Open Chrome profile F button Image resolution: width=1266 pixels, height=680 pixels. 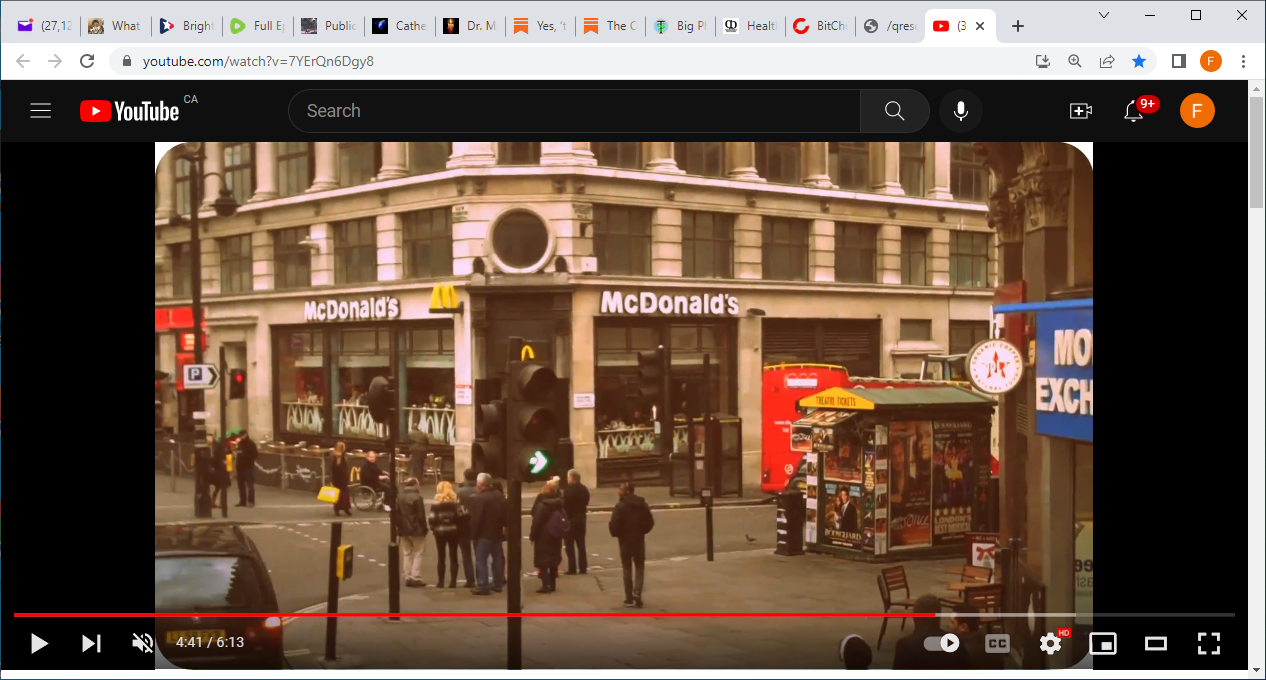pos(1211,61)
